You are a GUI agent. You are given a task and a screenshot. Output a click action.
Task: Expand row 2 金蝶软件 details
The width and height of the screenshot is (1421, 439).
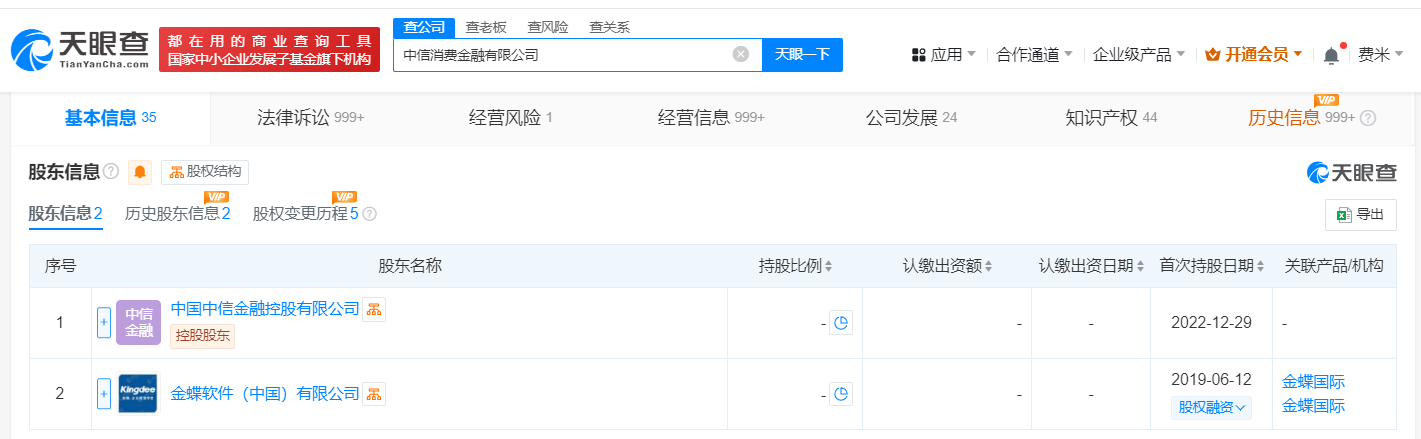[103, 394]
